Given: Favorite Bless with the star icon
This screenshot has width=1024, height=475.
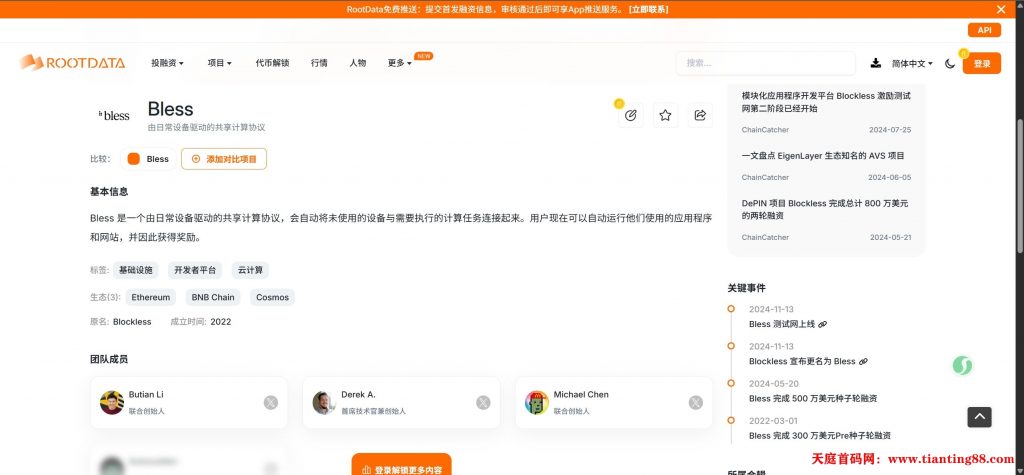Looking at the screenshot, I should point(665,115).
